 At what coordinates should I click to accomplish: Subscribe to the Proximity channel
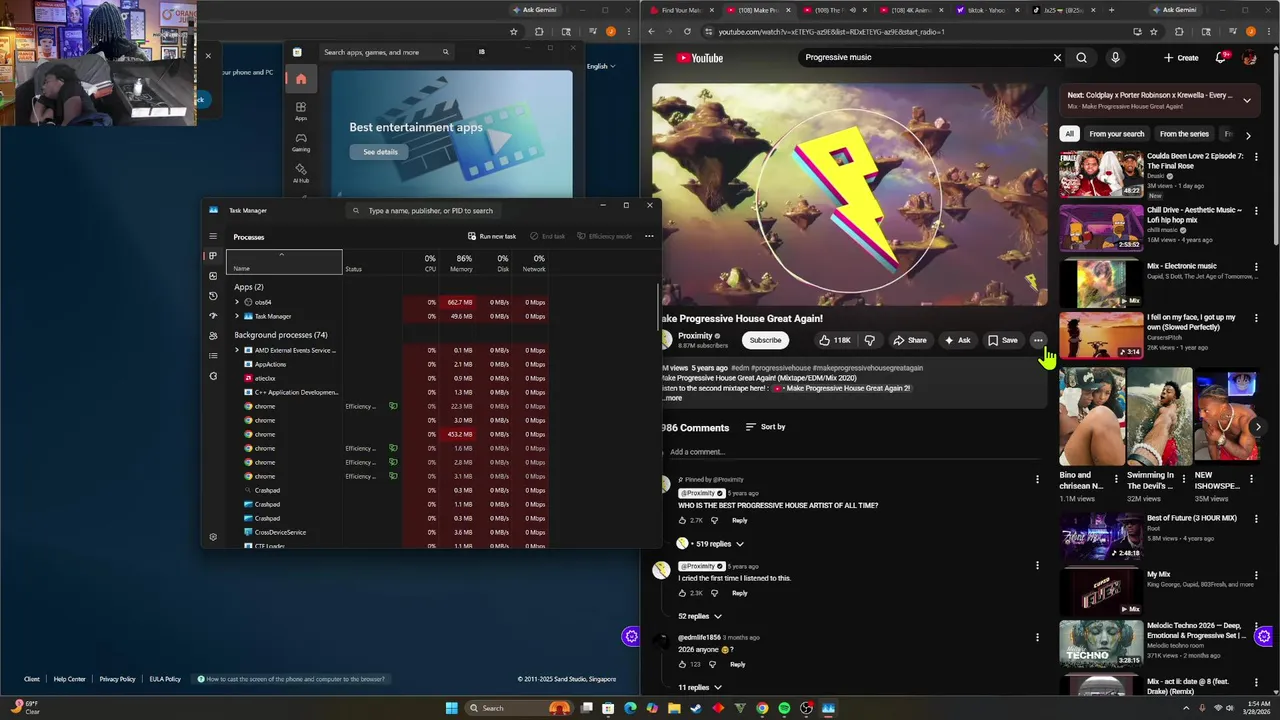coord(765,340)
